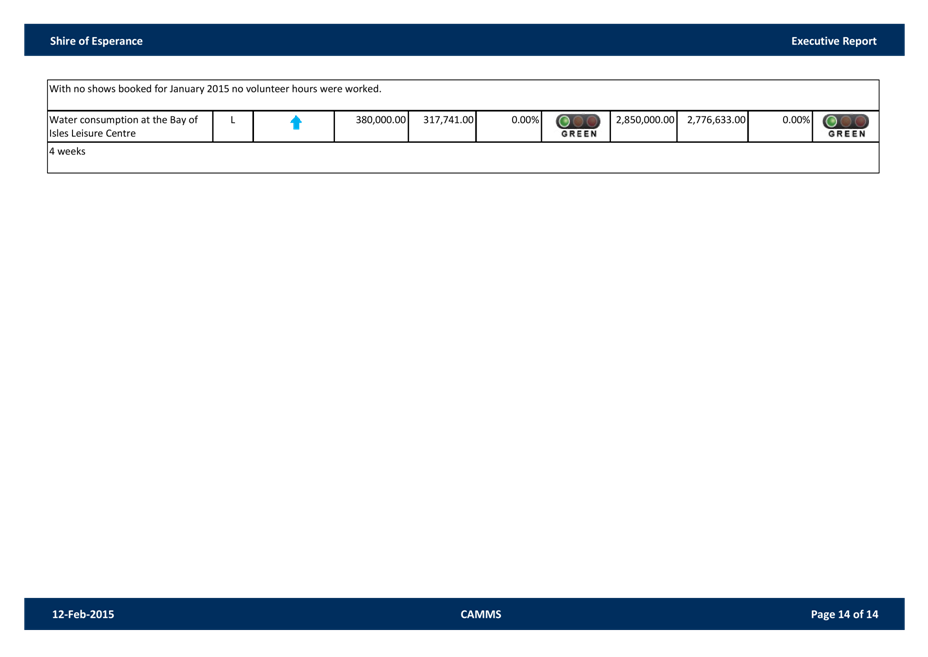This screenshot has width=928, height=657.
Task: Click the volunteer hours comment text
Action: pos(215,89)
